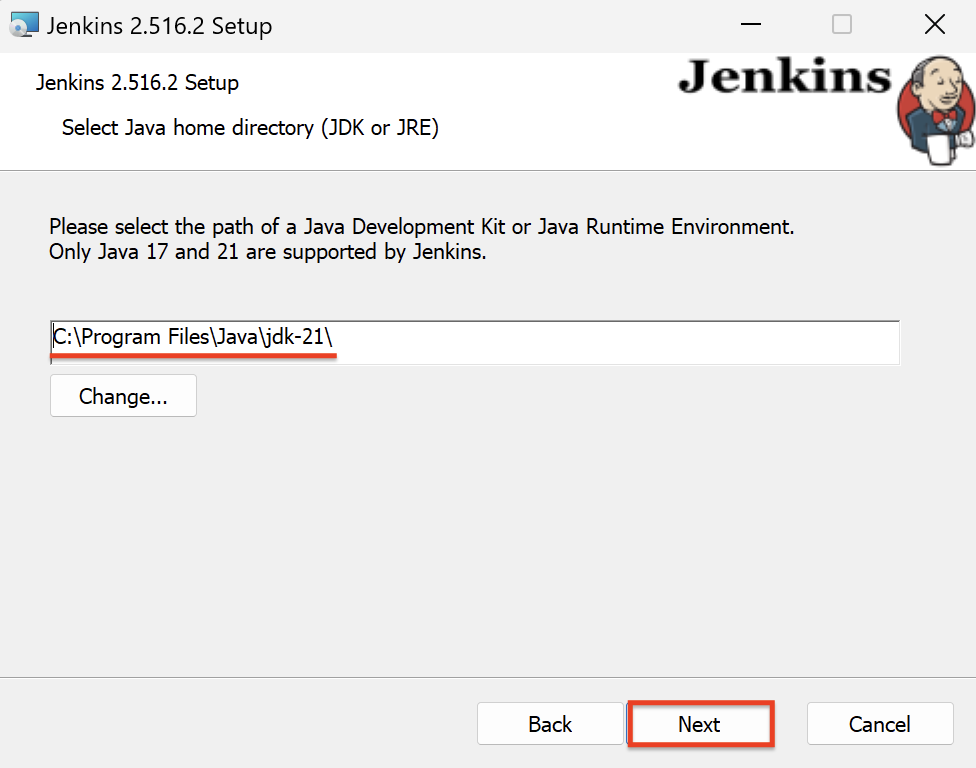976x768 pixels.
Task: Click 'Select Java home directory' subtitle
Action: coord(250,128)
